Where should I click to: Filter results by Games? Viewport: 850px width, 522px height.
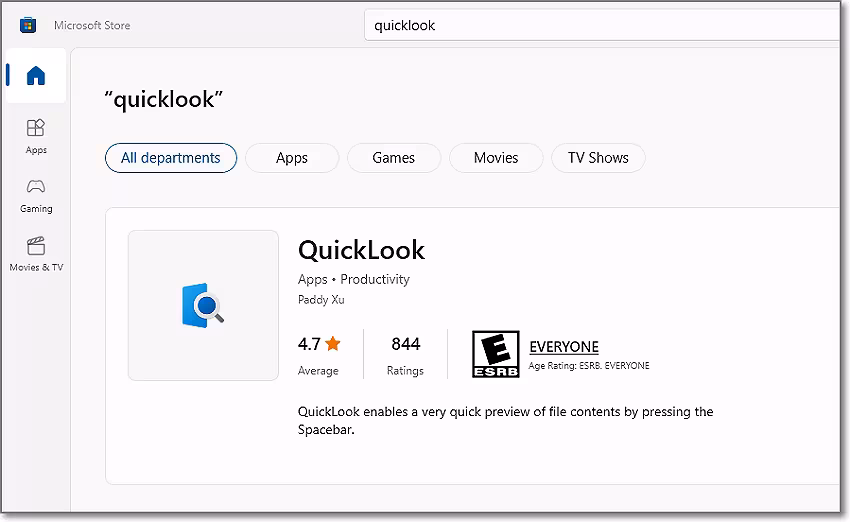click(x=394, y=158)
